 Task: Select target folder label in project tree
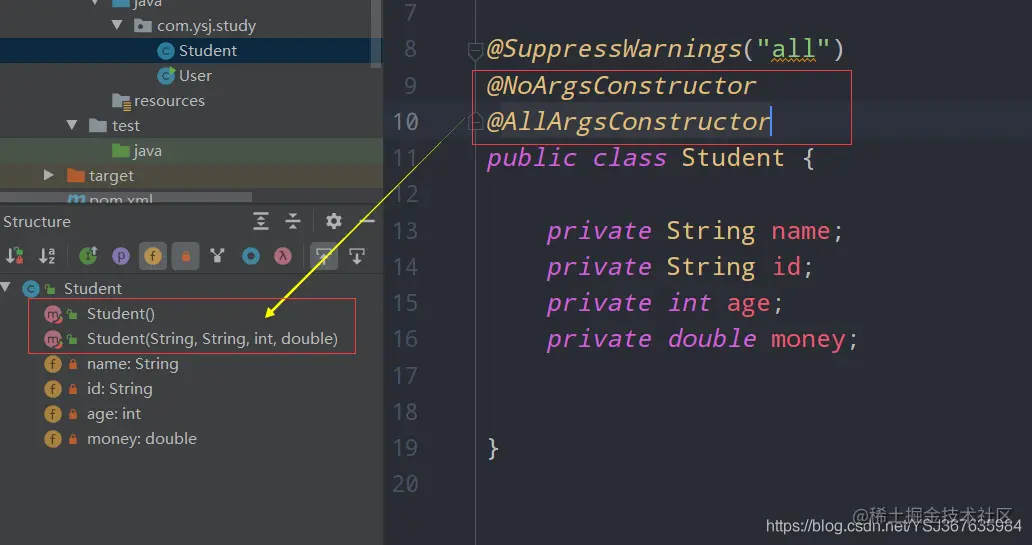(x=111, y=176)
